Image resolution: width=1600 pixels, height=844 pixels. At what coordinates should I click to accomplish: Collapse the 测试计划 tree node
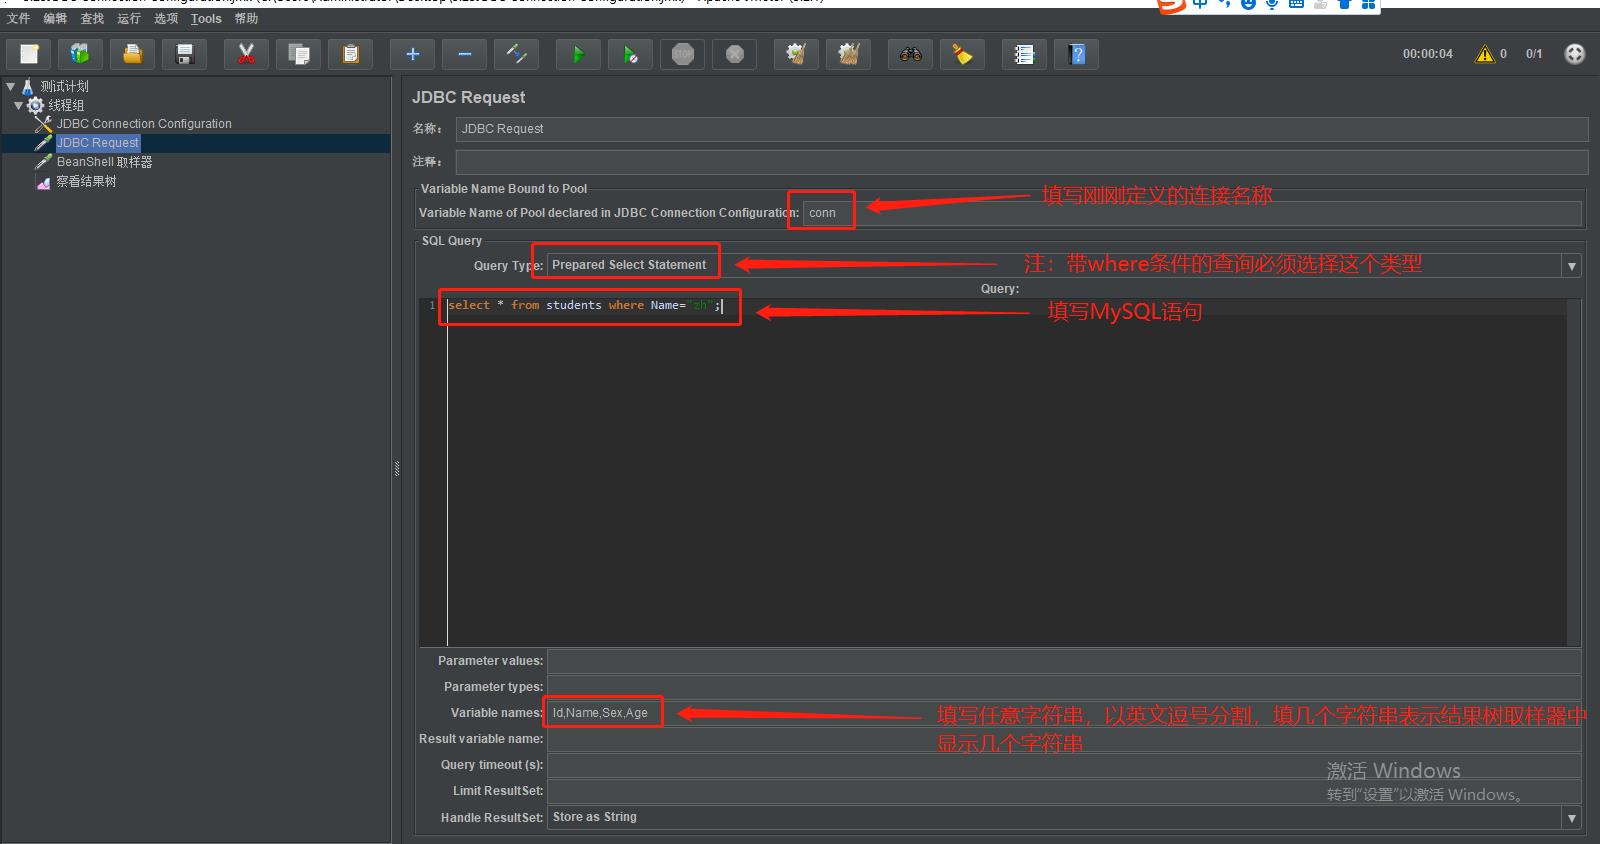(x=10, y=86)
